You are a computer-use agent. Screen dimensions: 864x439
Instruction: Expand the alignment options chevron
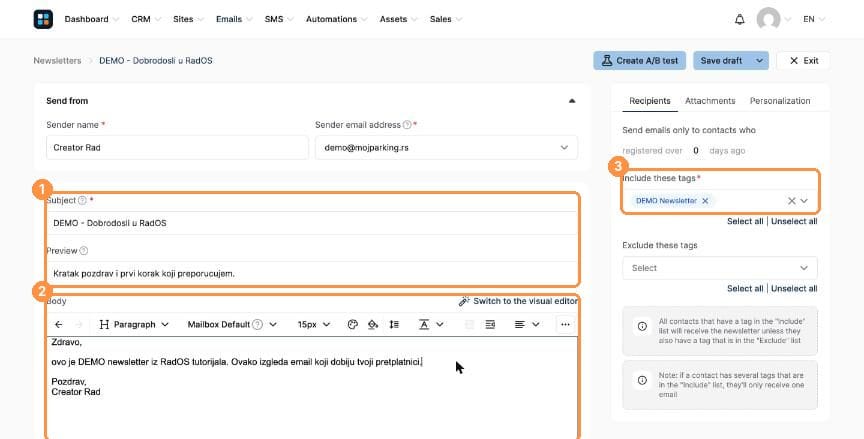coord(536,324)
